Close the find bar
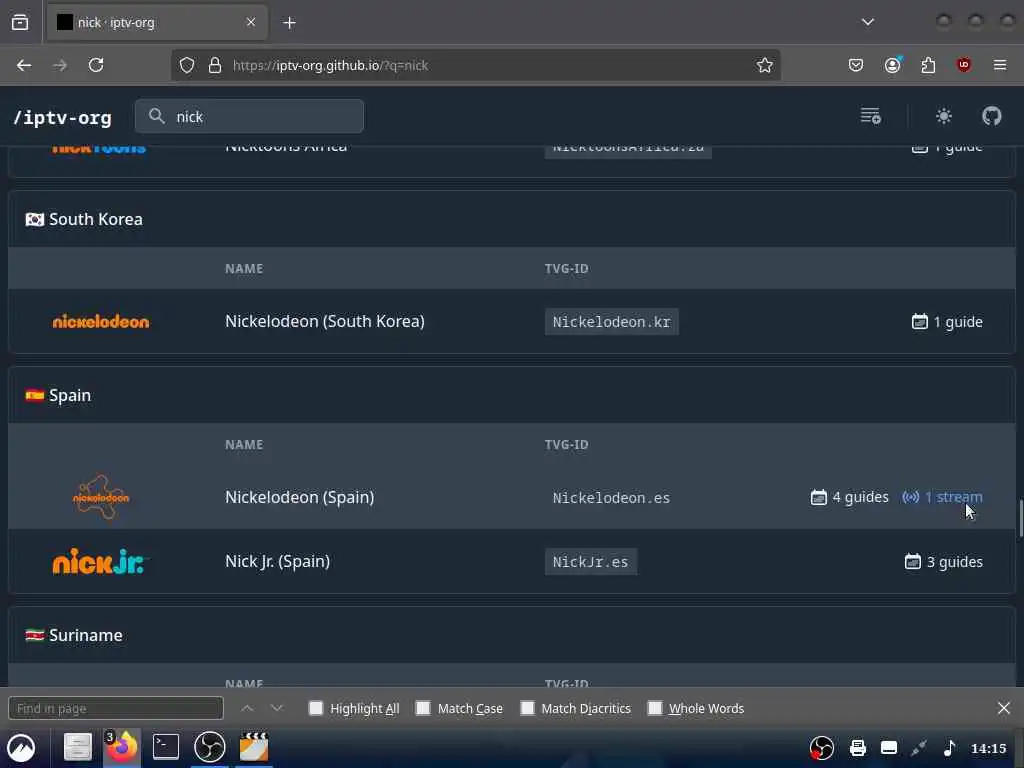Screen dimensions: 1024x768 point(1004,708)
